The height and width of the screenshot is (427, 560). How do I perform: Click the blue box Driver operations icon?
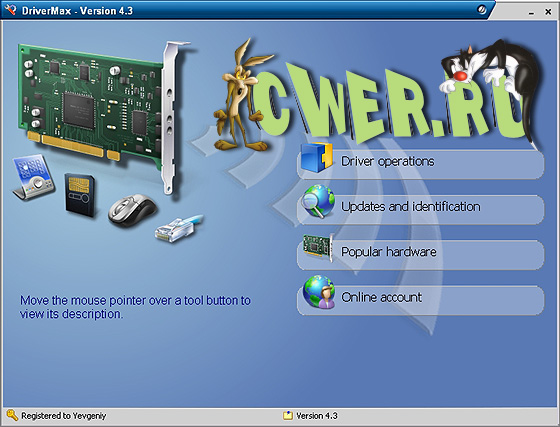coord(317,157)
